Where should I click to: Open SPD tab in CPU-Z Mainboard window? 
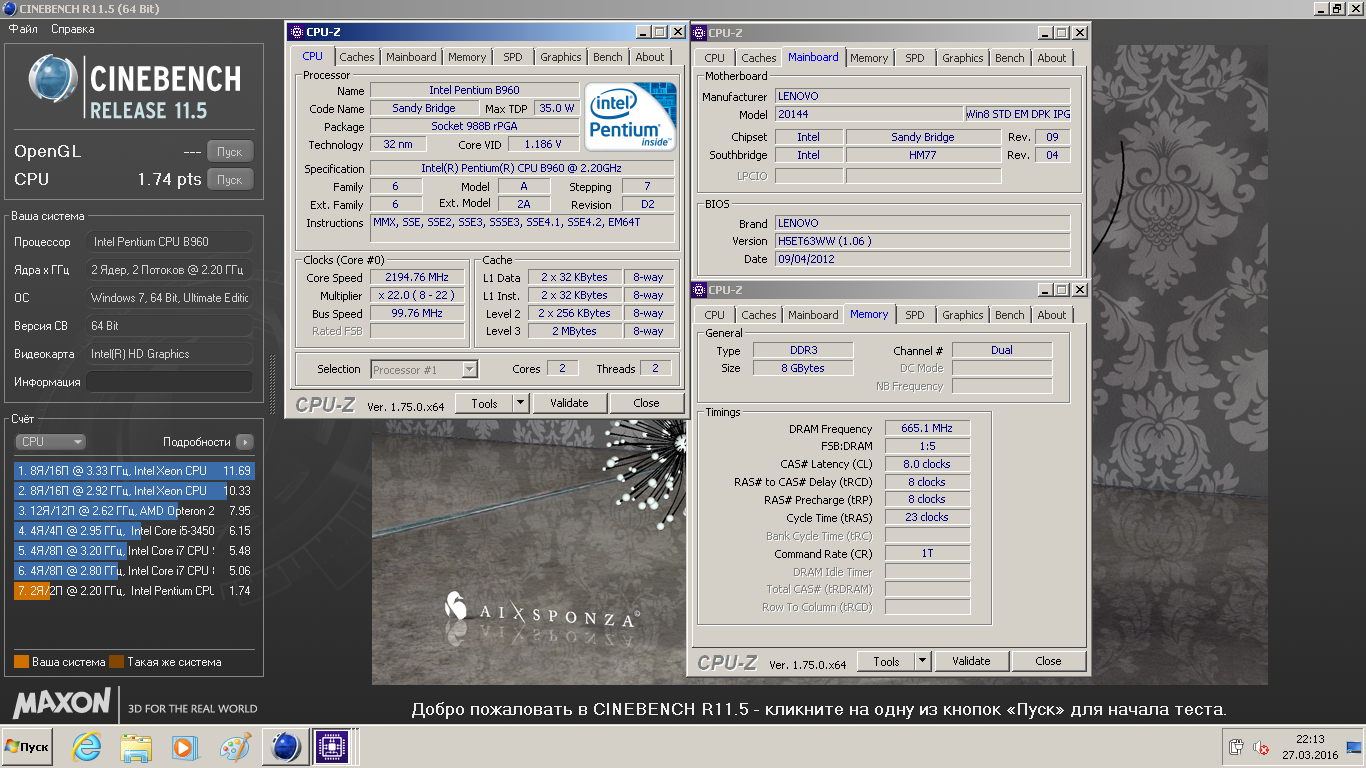click(915, 58)
